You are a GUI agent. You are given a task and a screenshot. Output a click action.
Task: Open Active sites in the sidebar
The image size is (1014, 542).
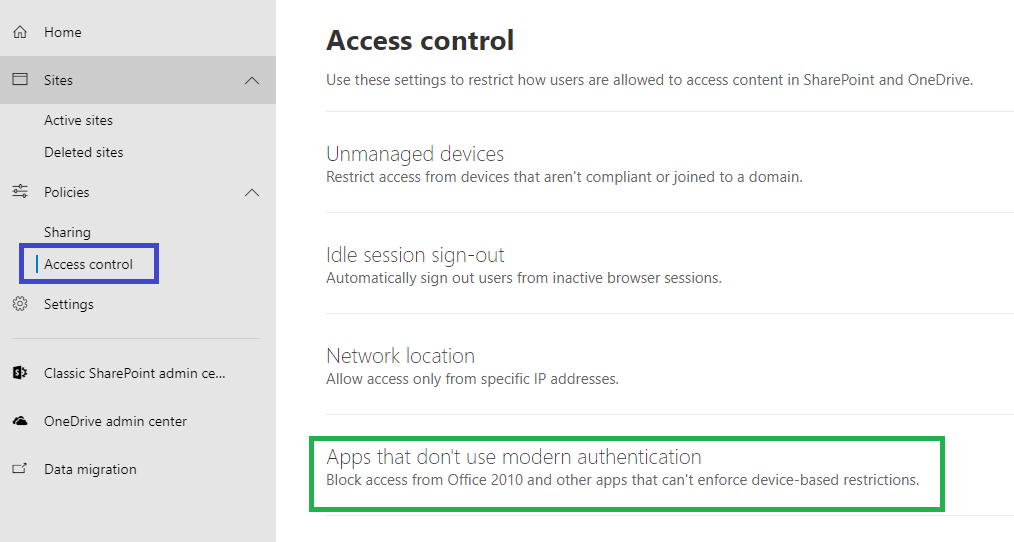[x=78, y=120]
